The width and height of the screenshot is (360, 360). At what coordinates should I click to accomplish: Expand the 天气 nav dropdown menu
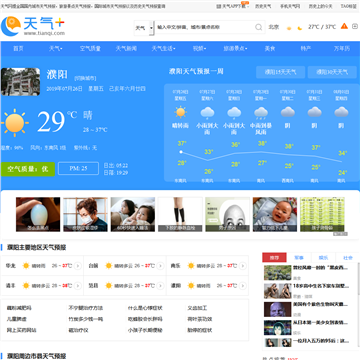[56, 49]
